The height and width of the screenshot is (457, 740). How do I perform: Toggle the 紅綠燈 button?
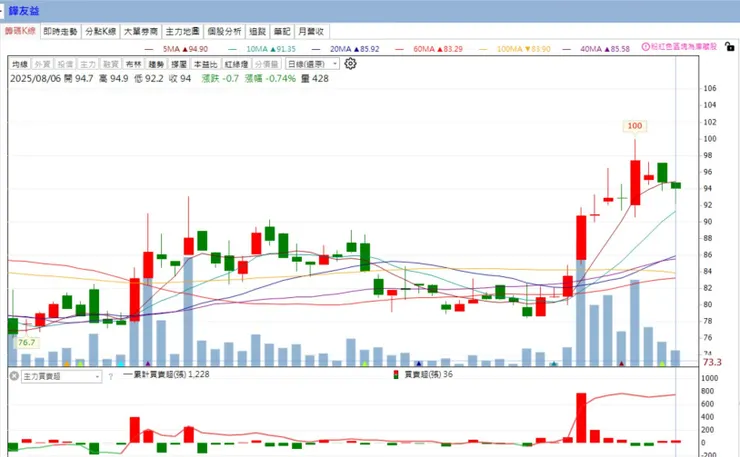click(236, 64)
